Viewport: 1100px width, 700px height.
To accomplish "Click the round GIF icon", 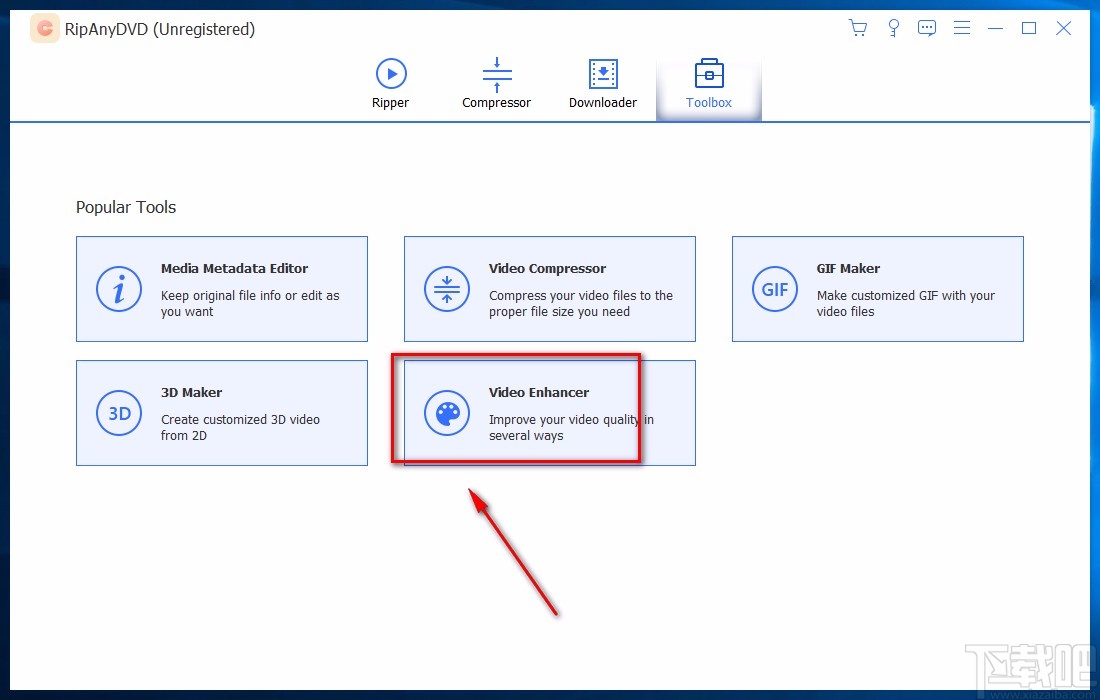I will click(x=775, y=289).
